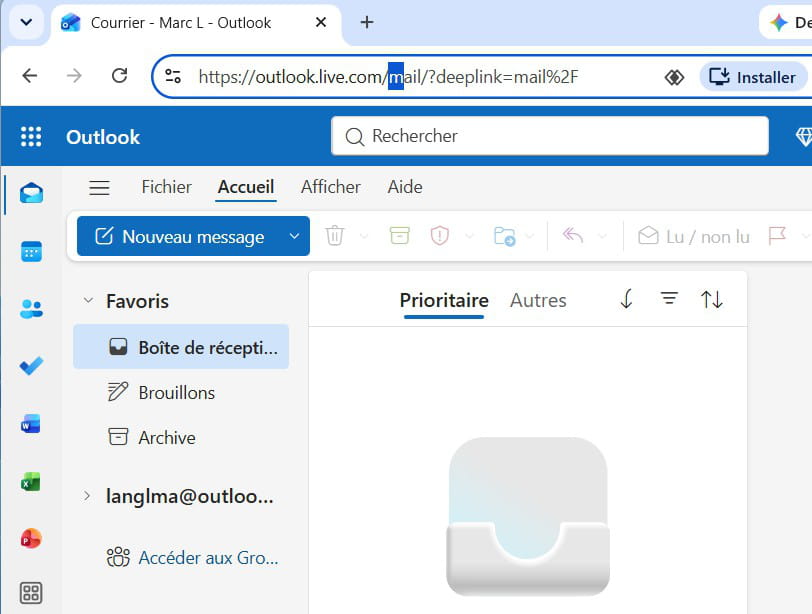Close the Courrier - Marc L tab
Screen dimensions: 812x614
[321, 22]
